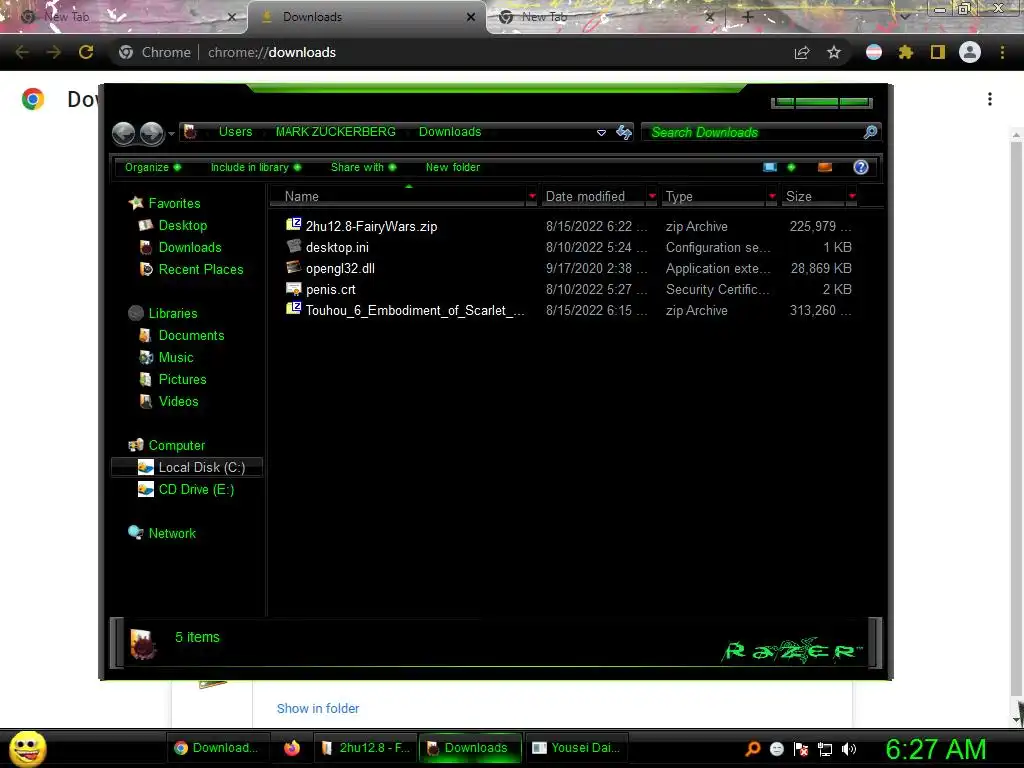Click Computer in navigation pane
The image size is (1024, 768).
click(x=176, y=445)
